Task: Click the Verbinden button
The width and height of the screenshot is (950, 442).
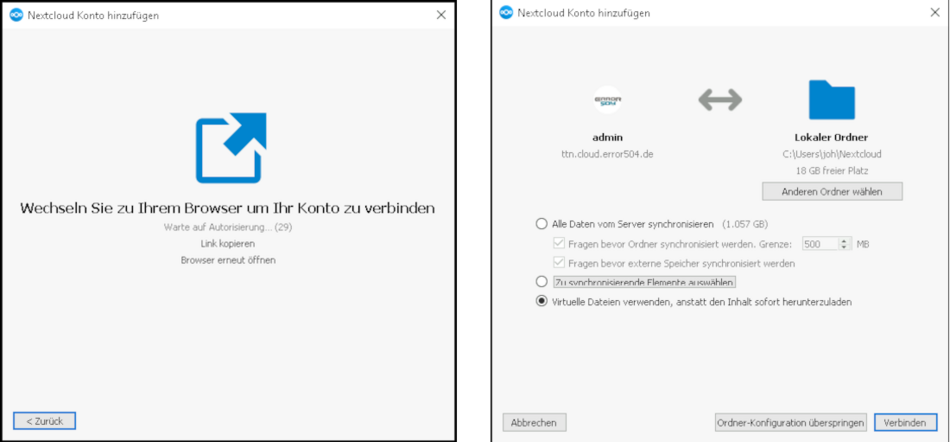Action: (905, 423)
